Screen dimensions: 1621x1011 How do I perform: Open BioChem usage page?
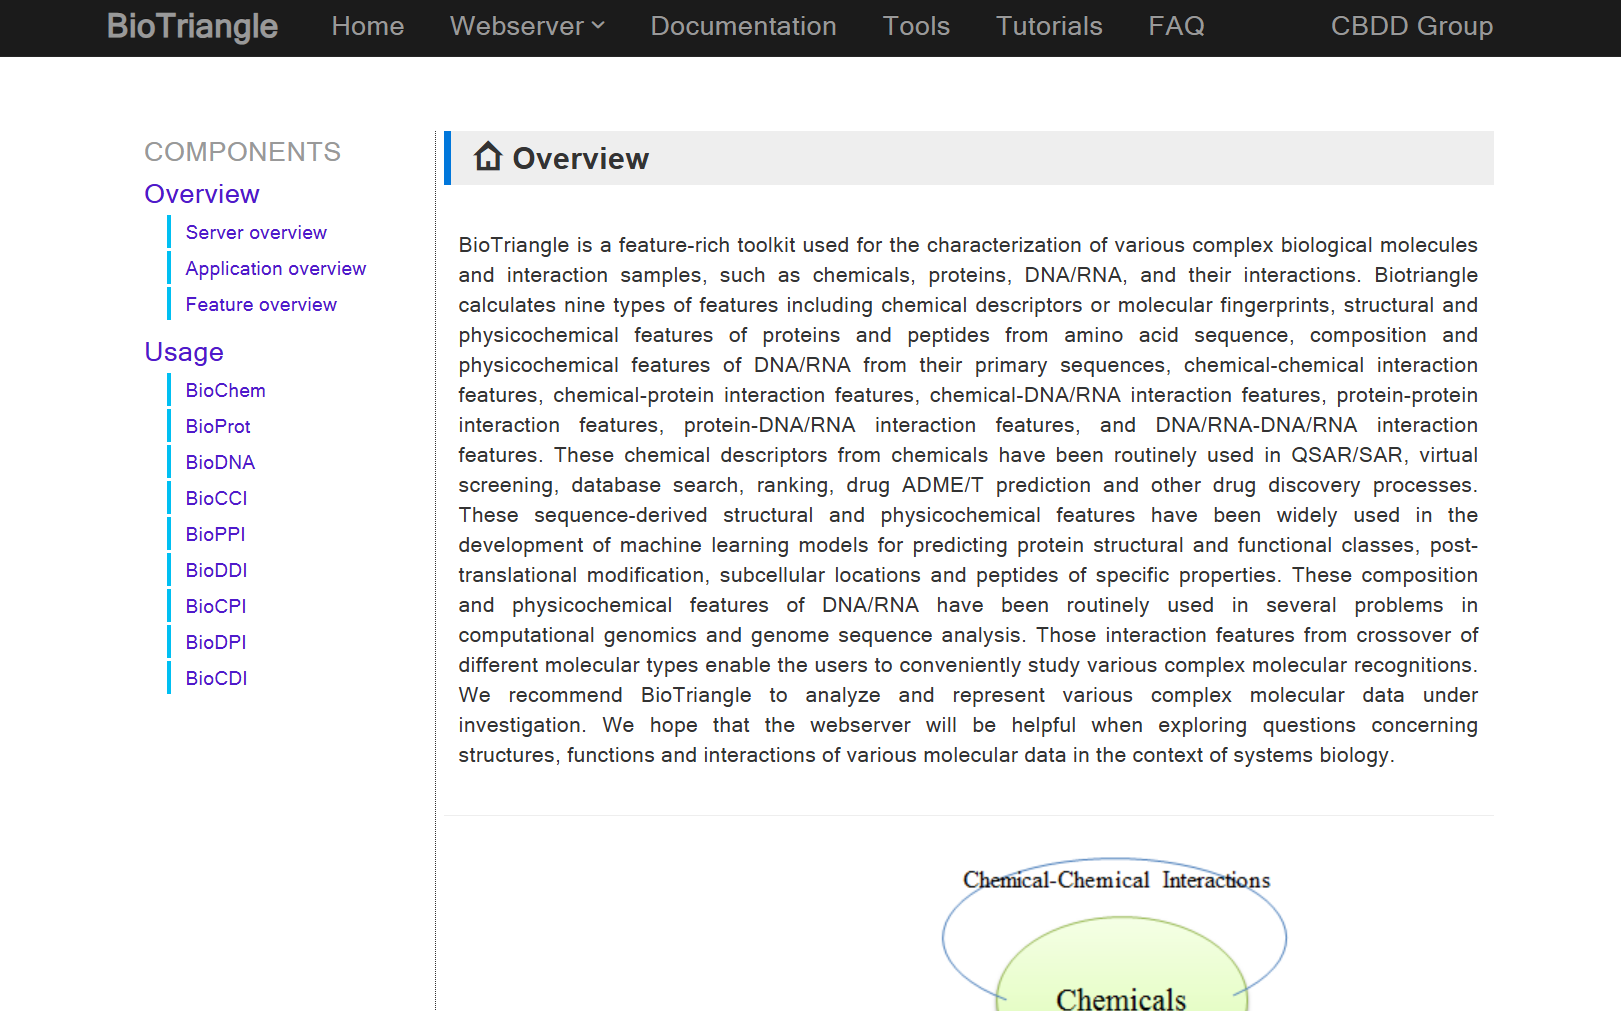coord(225,391)
